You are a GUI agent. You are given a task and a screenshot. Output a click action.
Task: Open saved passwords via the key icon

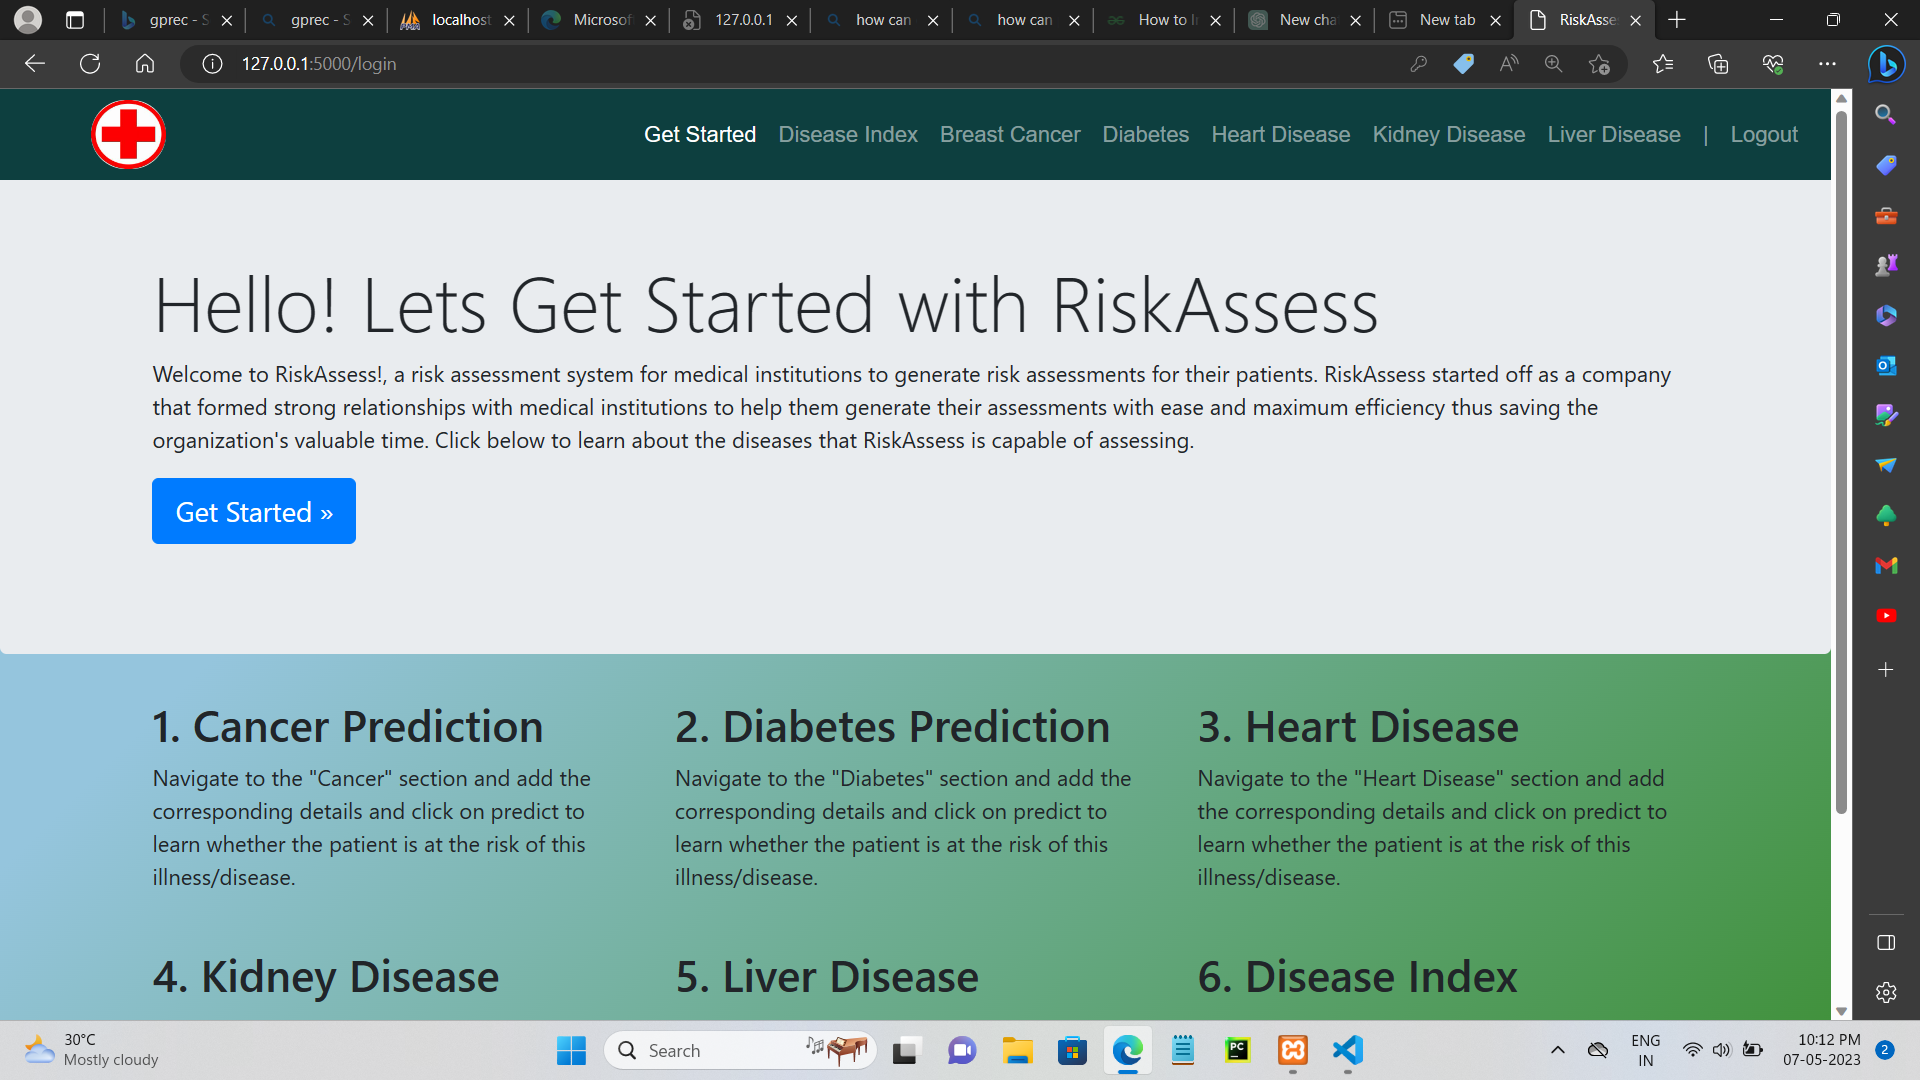pos(1419,63)
